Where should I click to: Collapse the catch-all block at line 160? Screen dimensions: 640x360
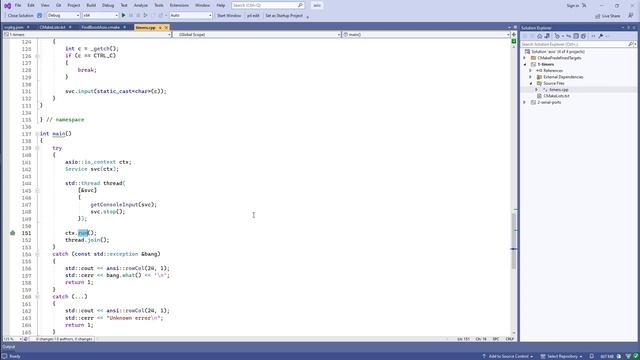(37, 297)
